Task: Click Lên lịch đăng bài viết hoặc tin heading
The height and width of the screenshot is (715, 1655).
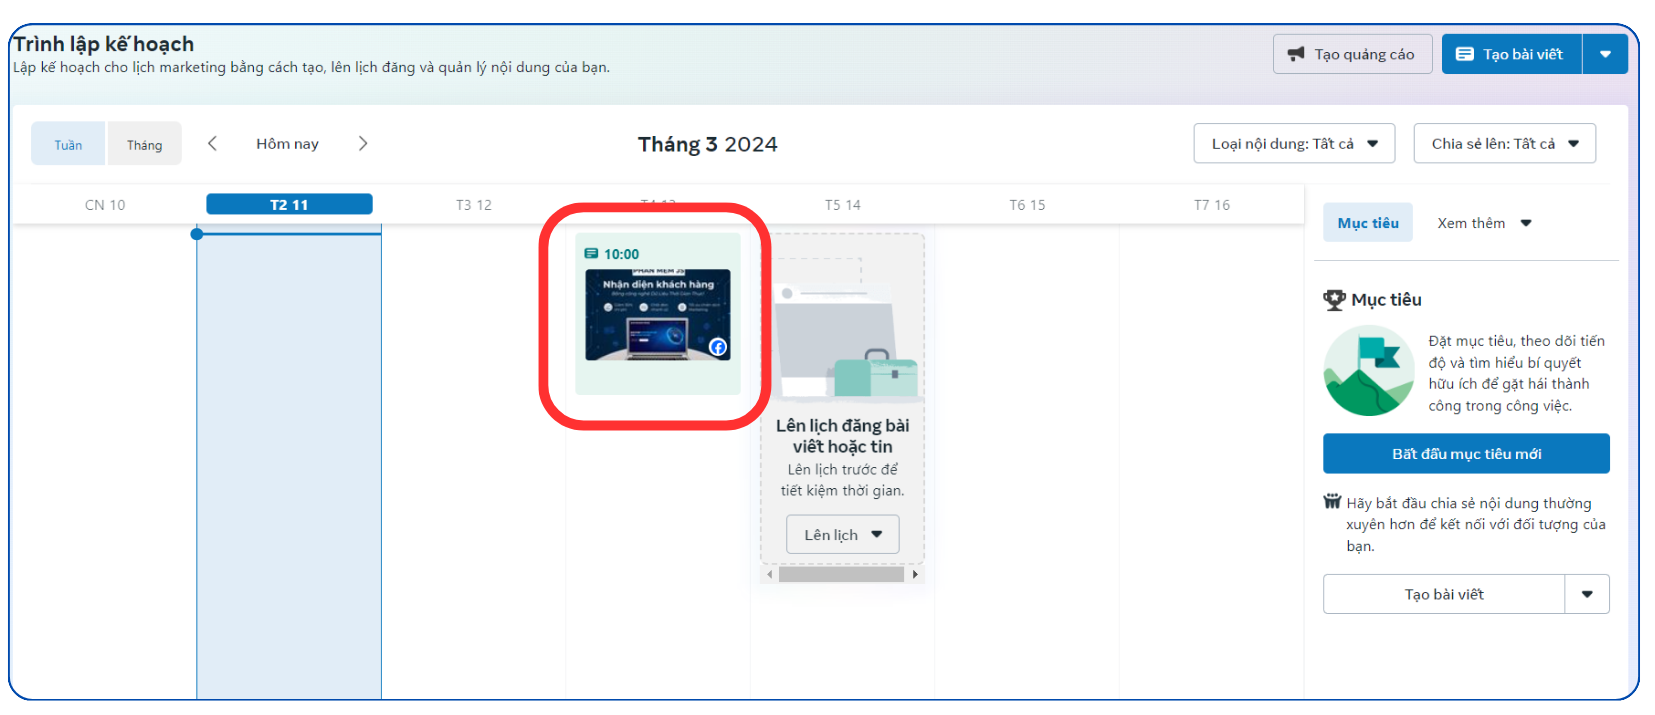Action: pos(843,436)
